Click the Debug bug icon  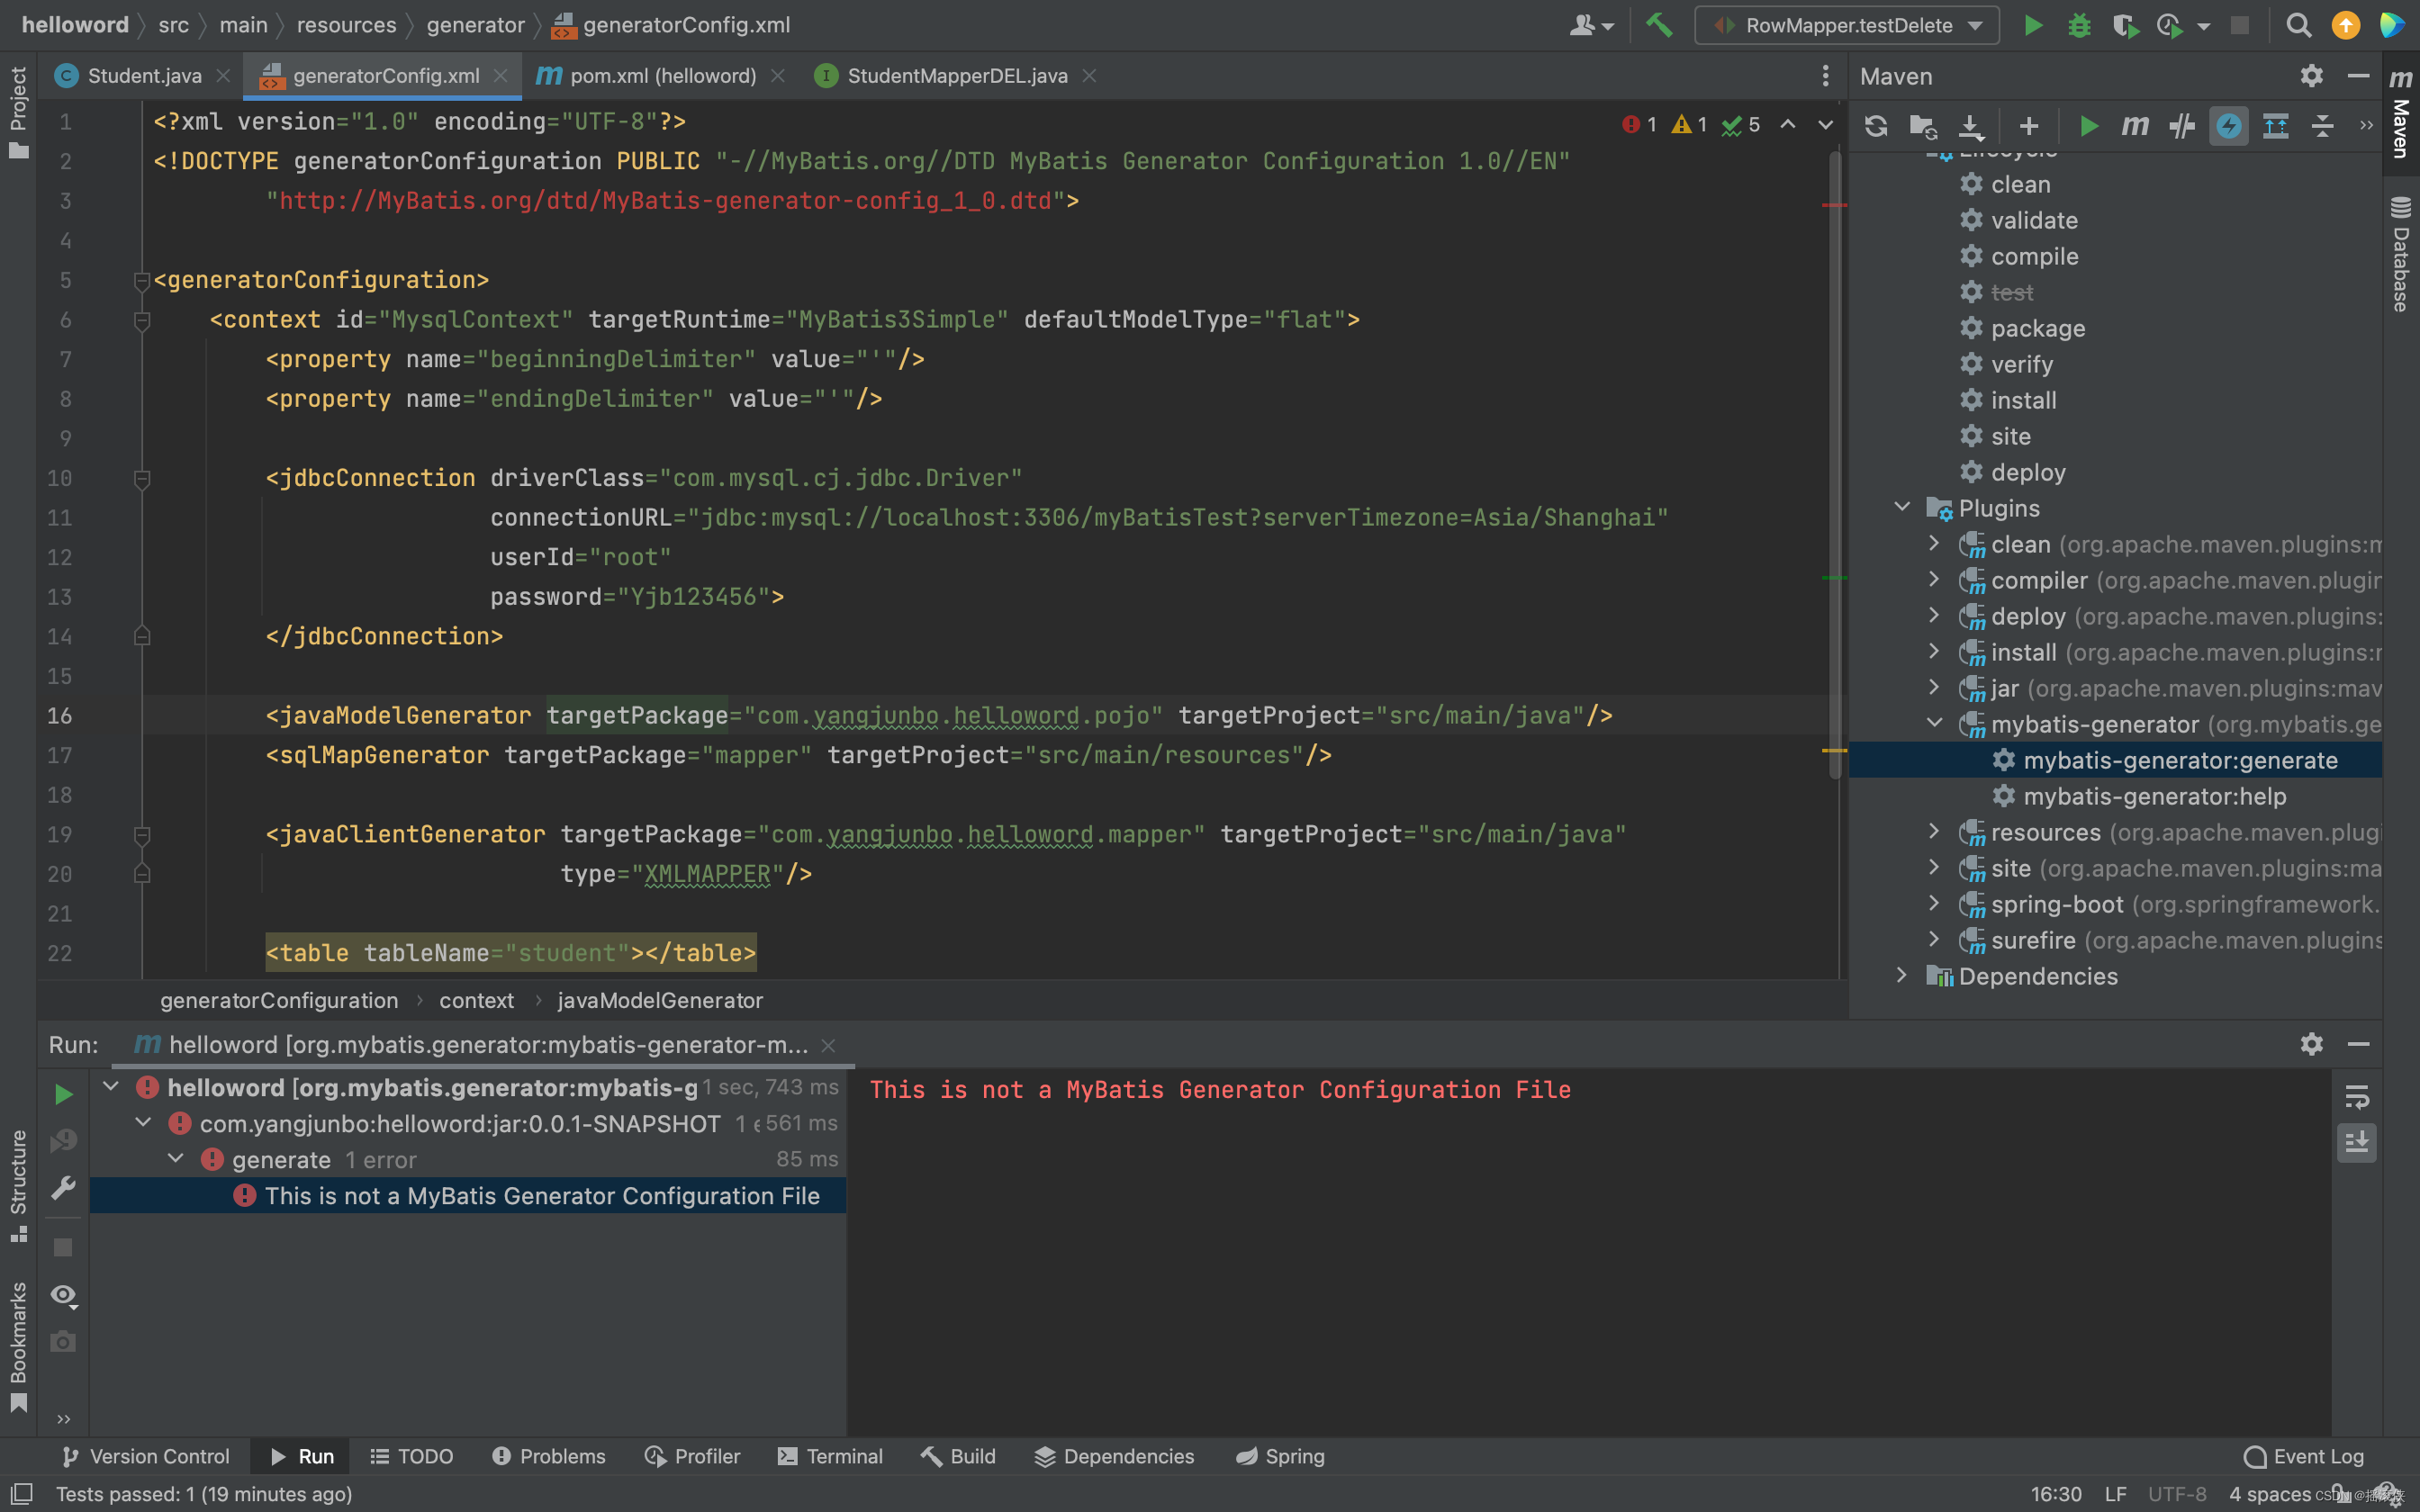tap(2079, 25)
